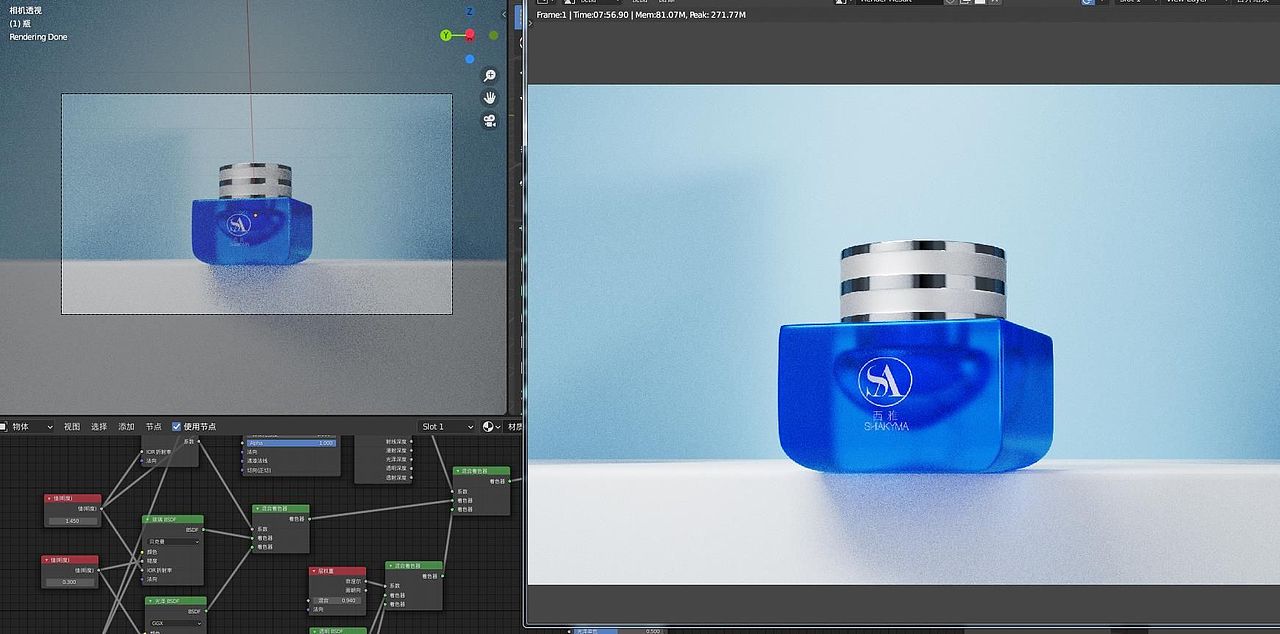Collapse the 光泽 BSDF node
Viewport: 1280px width, 634px height.
click(151, 601)
